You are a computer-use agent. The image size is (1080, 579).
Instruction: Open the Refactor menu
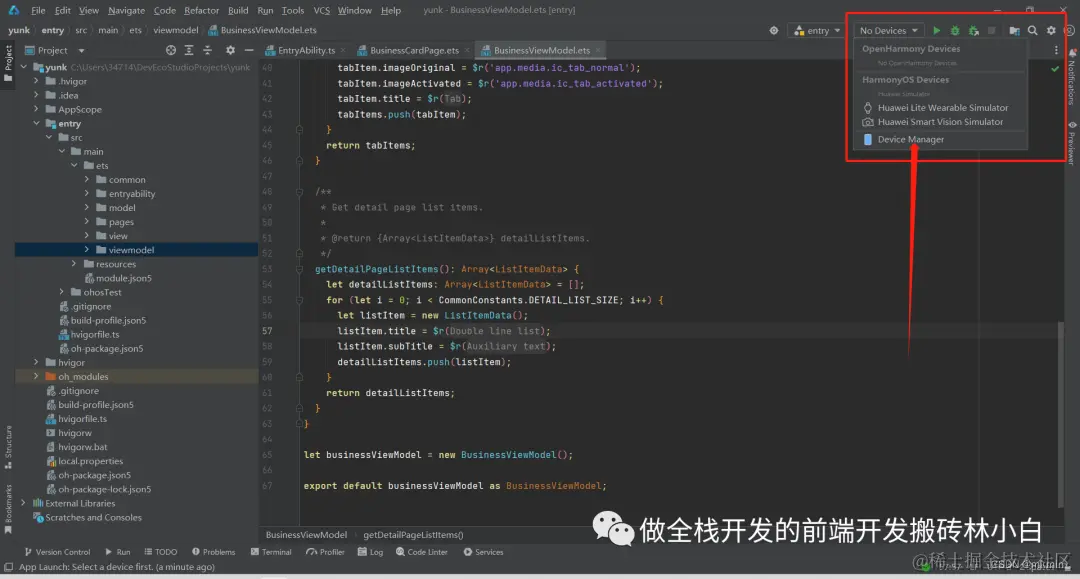[x=200, y=10]
